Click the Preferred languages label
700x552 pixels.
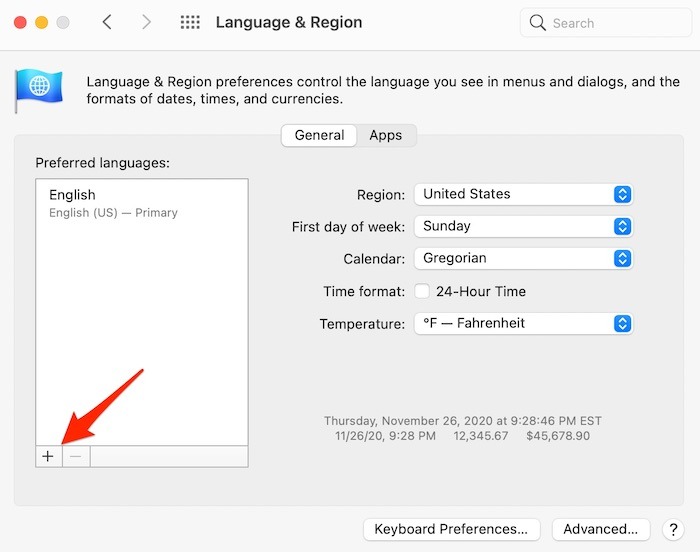[x=103, y=163]
